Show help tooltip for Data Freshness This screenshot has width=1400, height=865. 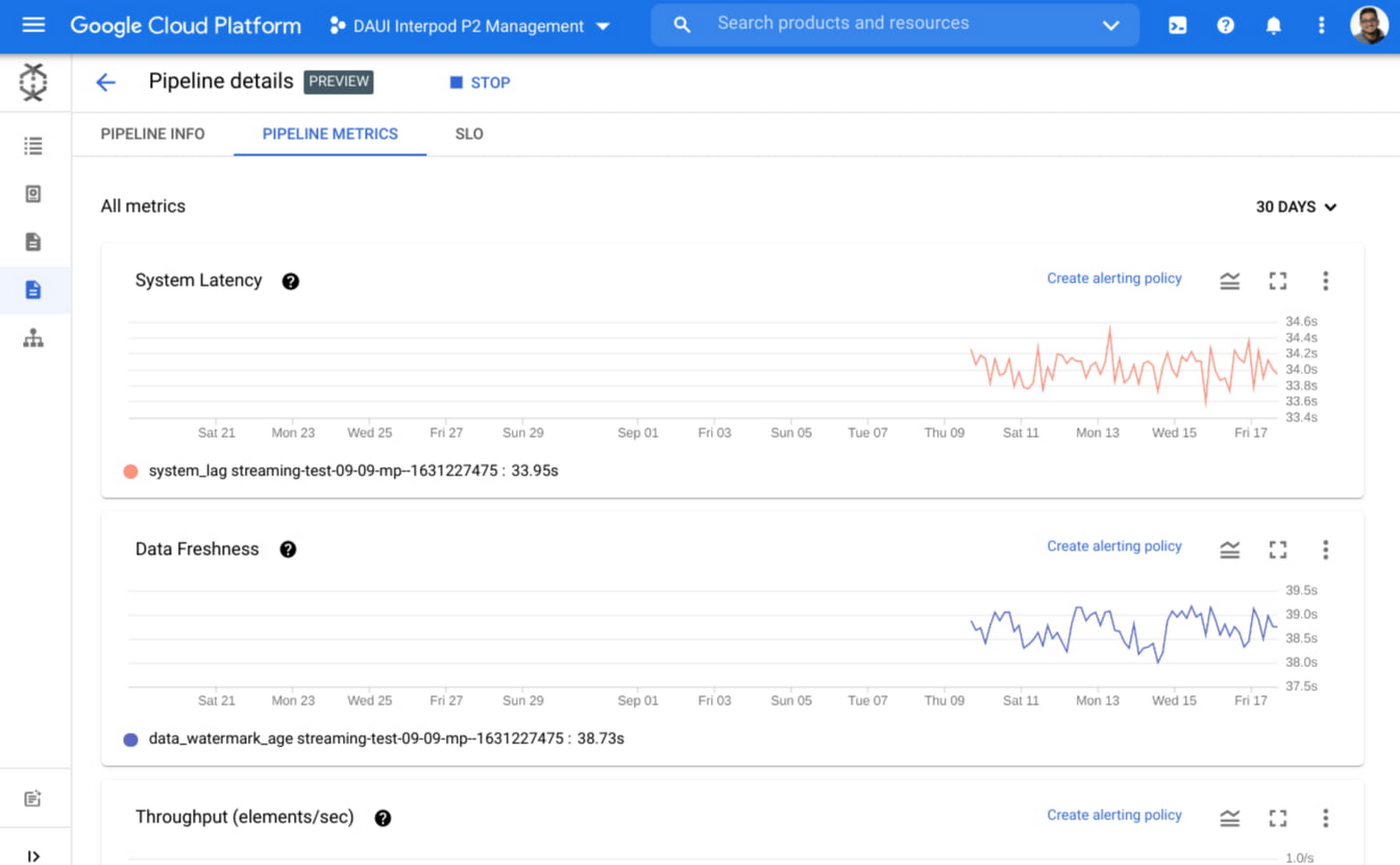288,549
